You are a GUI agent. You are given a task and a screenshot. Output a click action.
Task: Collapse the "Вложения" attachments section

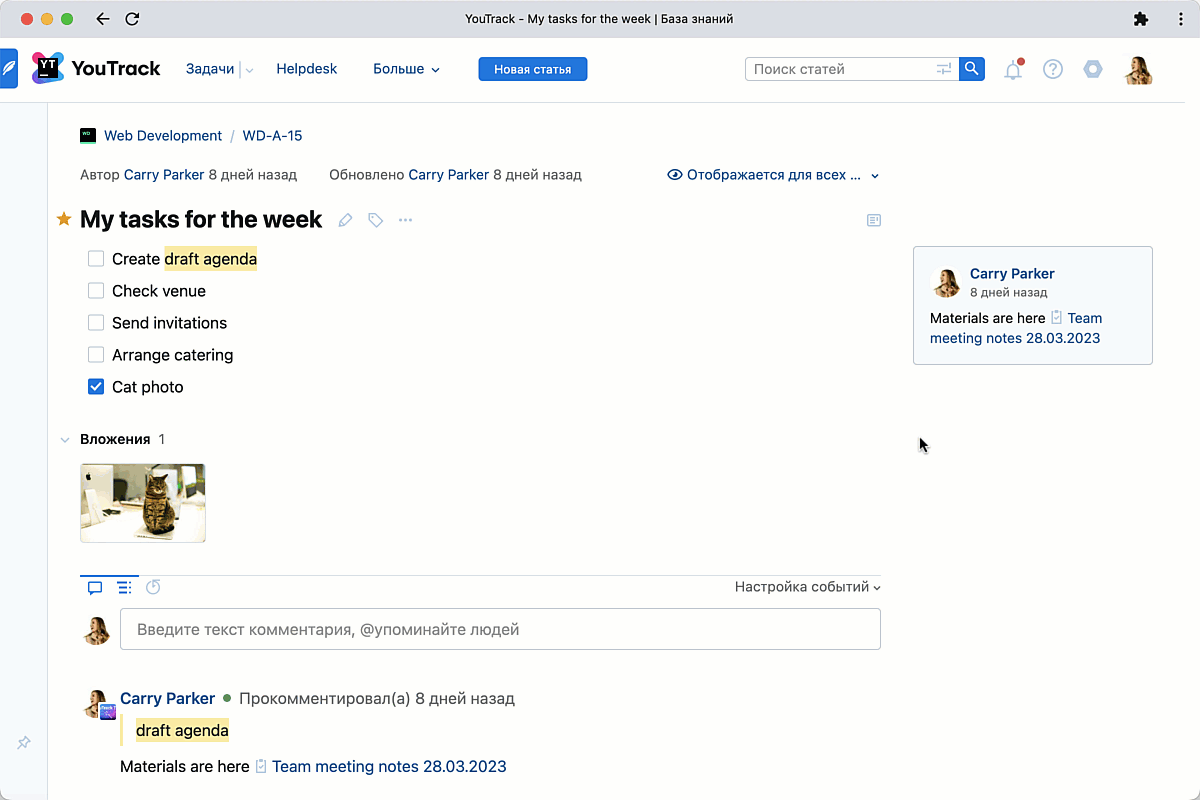(65, 439)
